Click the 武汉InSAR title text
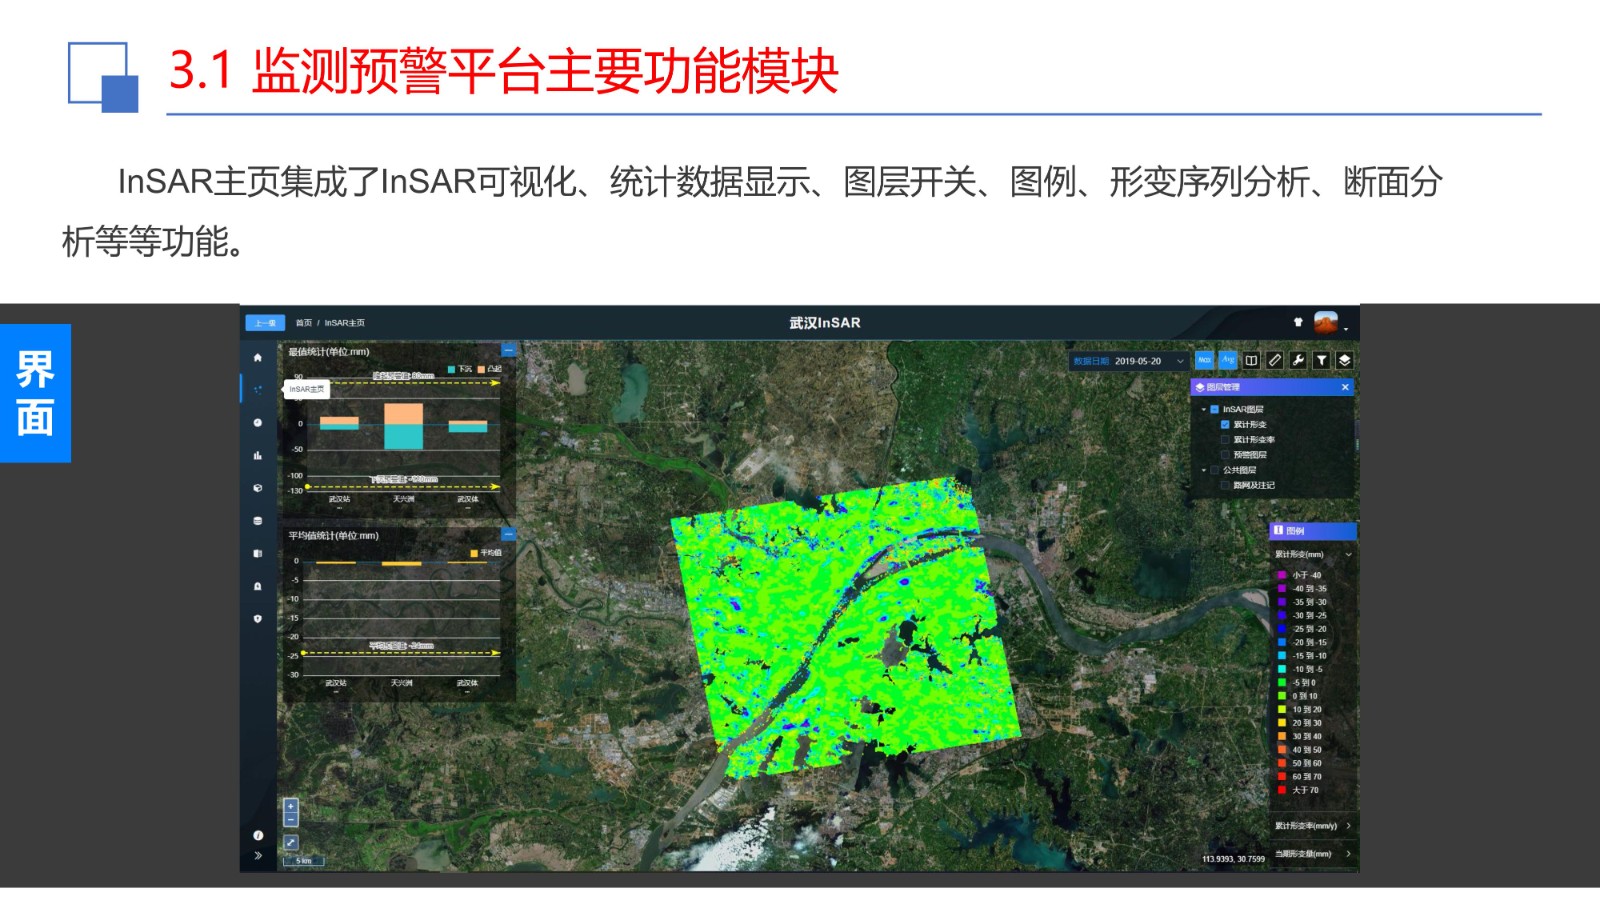Image resolution: width=1600 pixels, height=900 pixels. tap(825, 323)
